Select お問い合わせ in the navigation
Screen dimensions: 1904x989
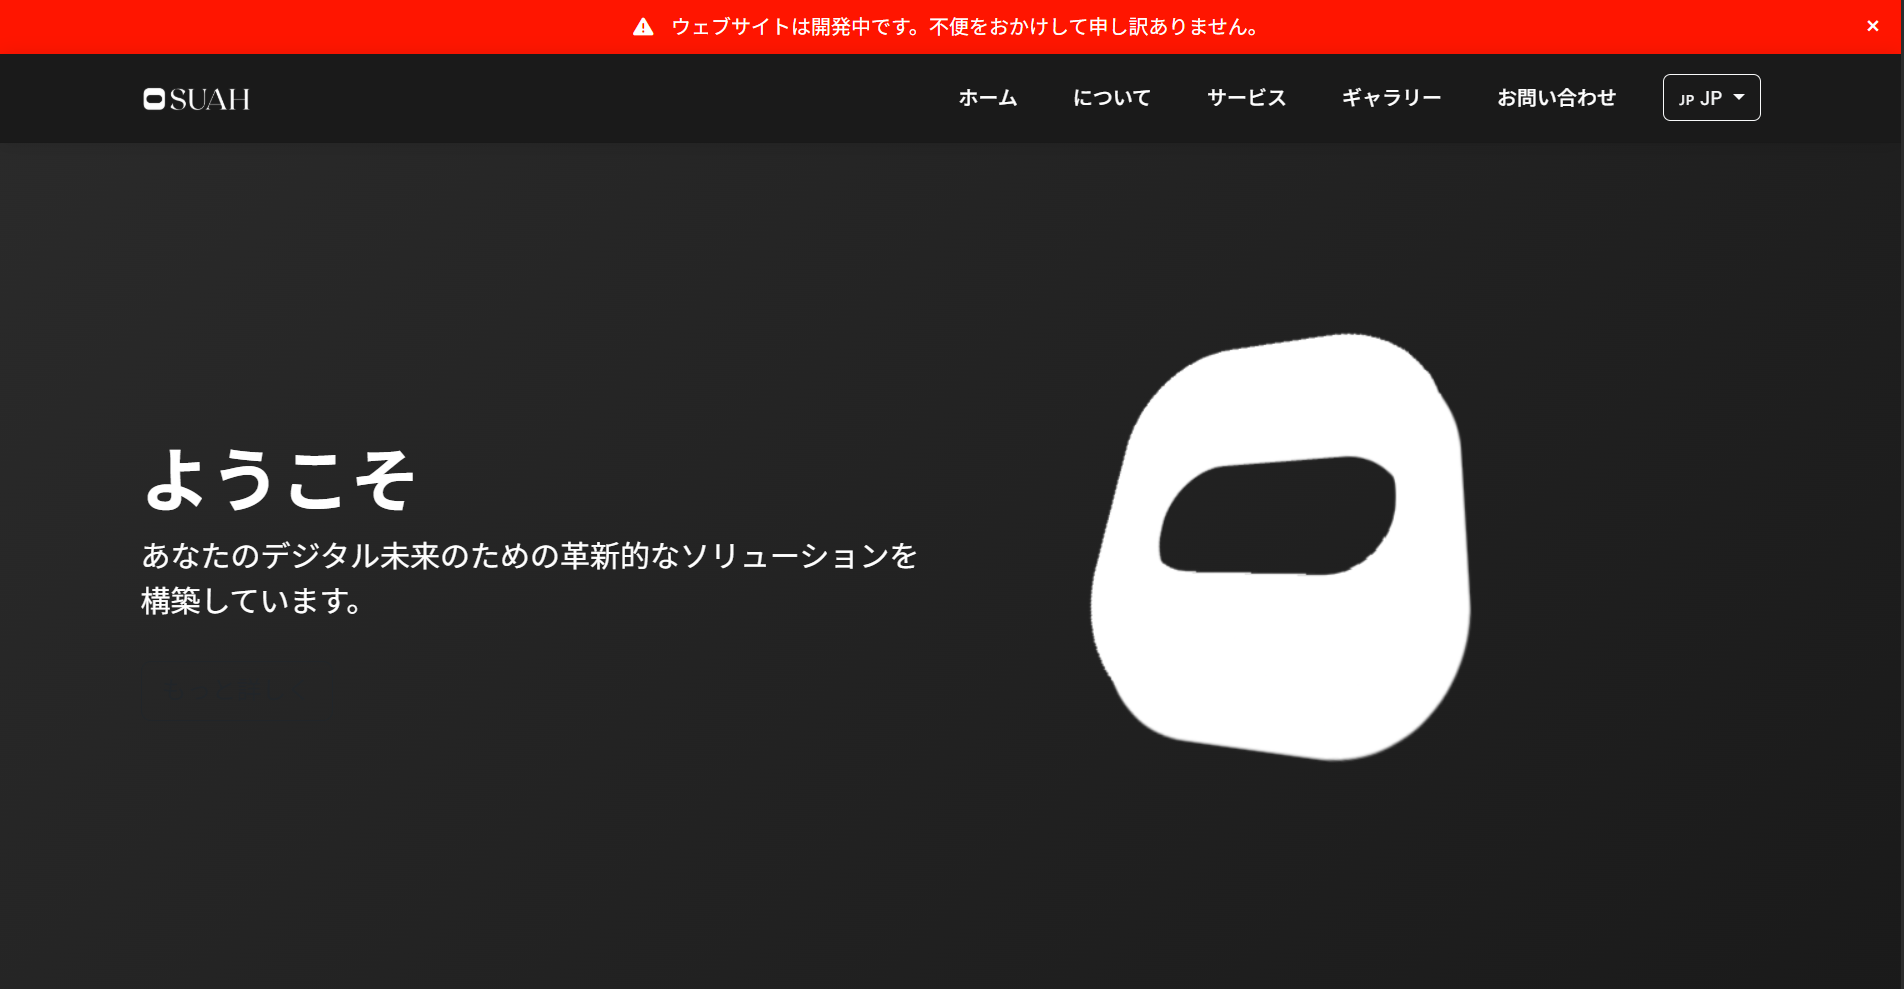click(x=1556, y=98)
